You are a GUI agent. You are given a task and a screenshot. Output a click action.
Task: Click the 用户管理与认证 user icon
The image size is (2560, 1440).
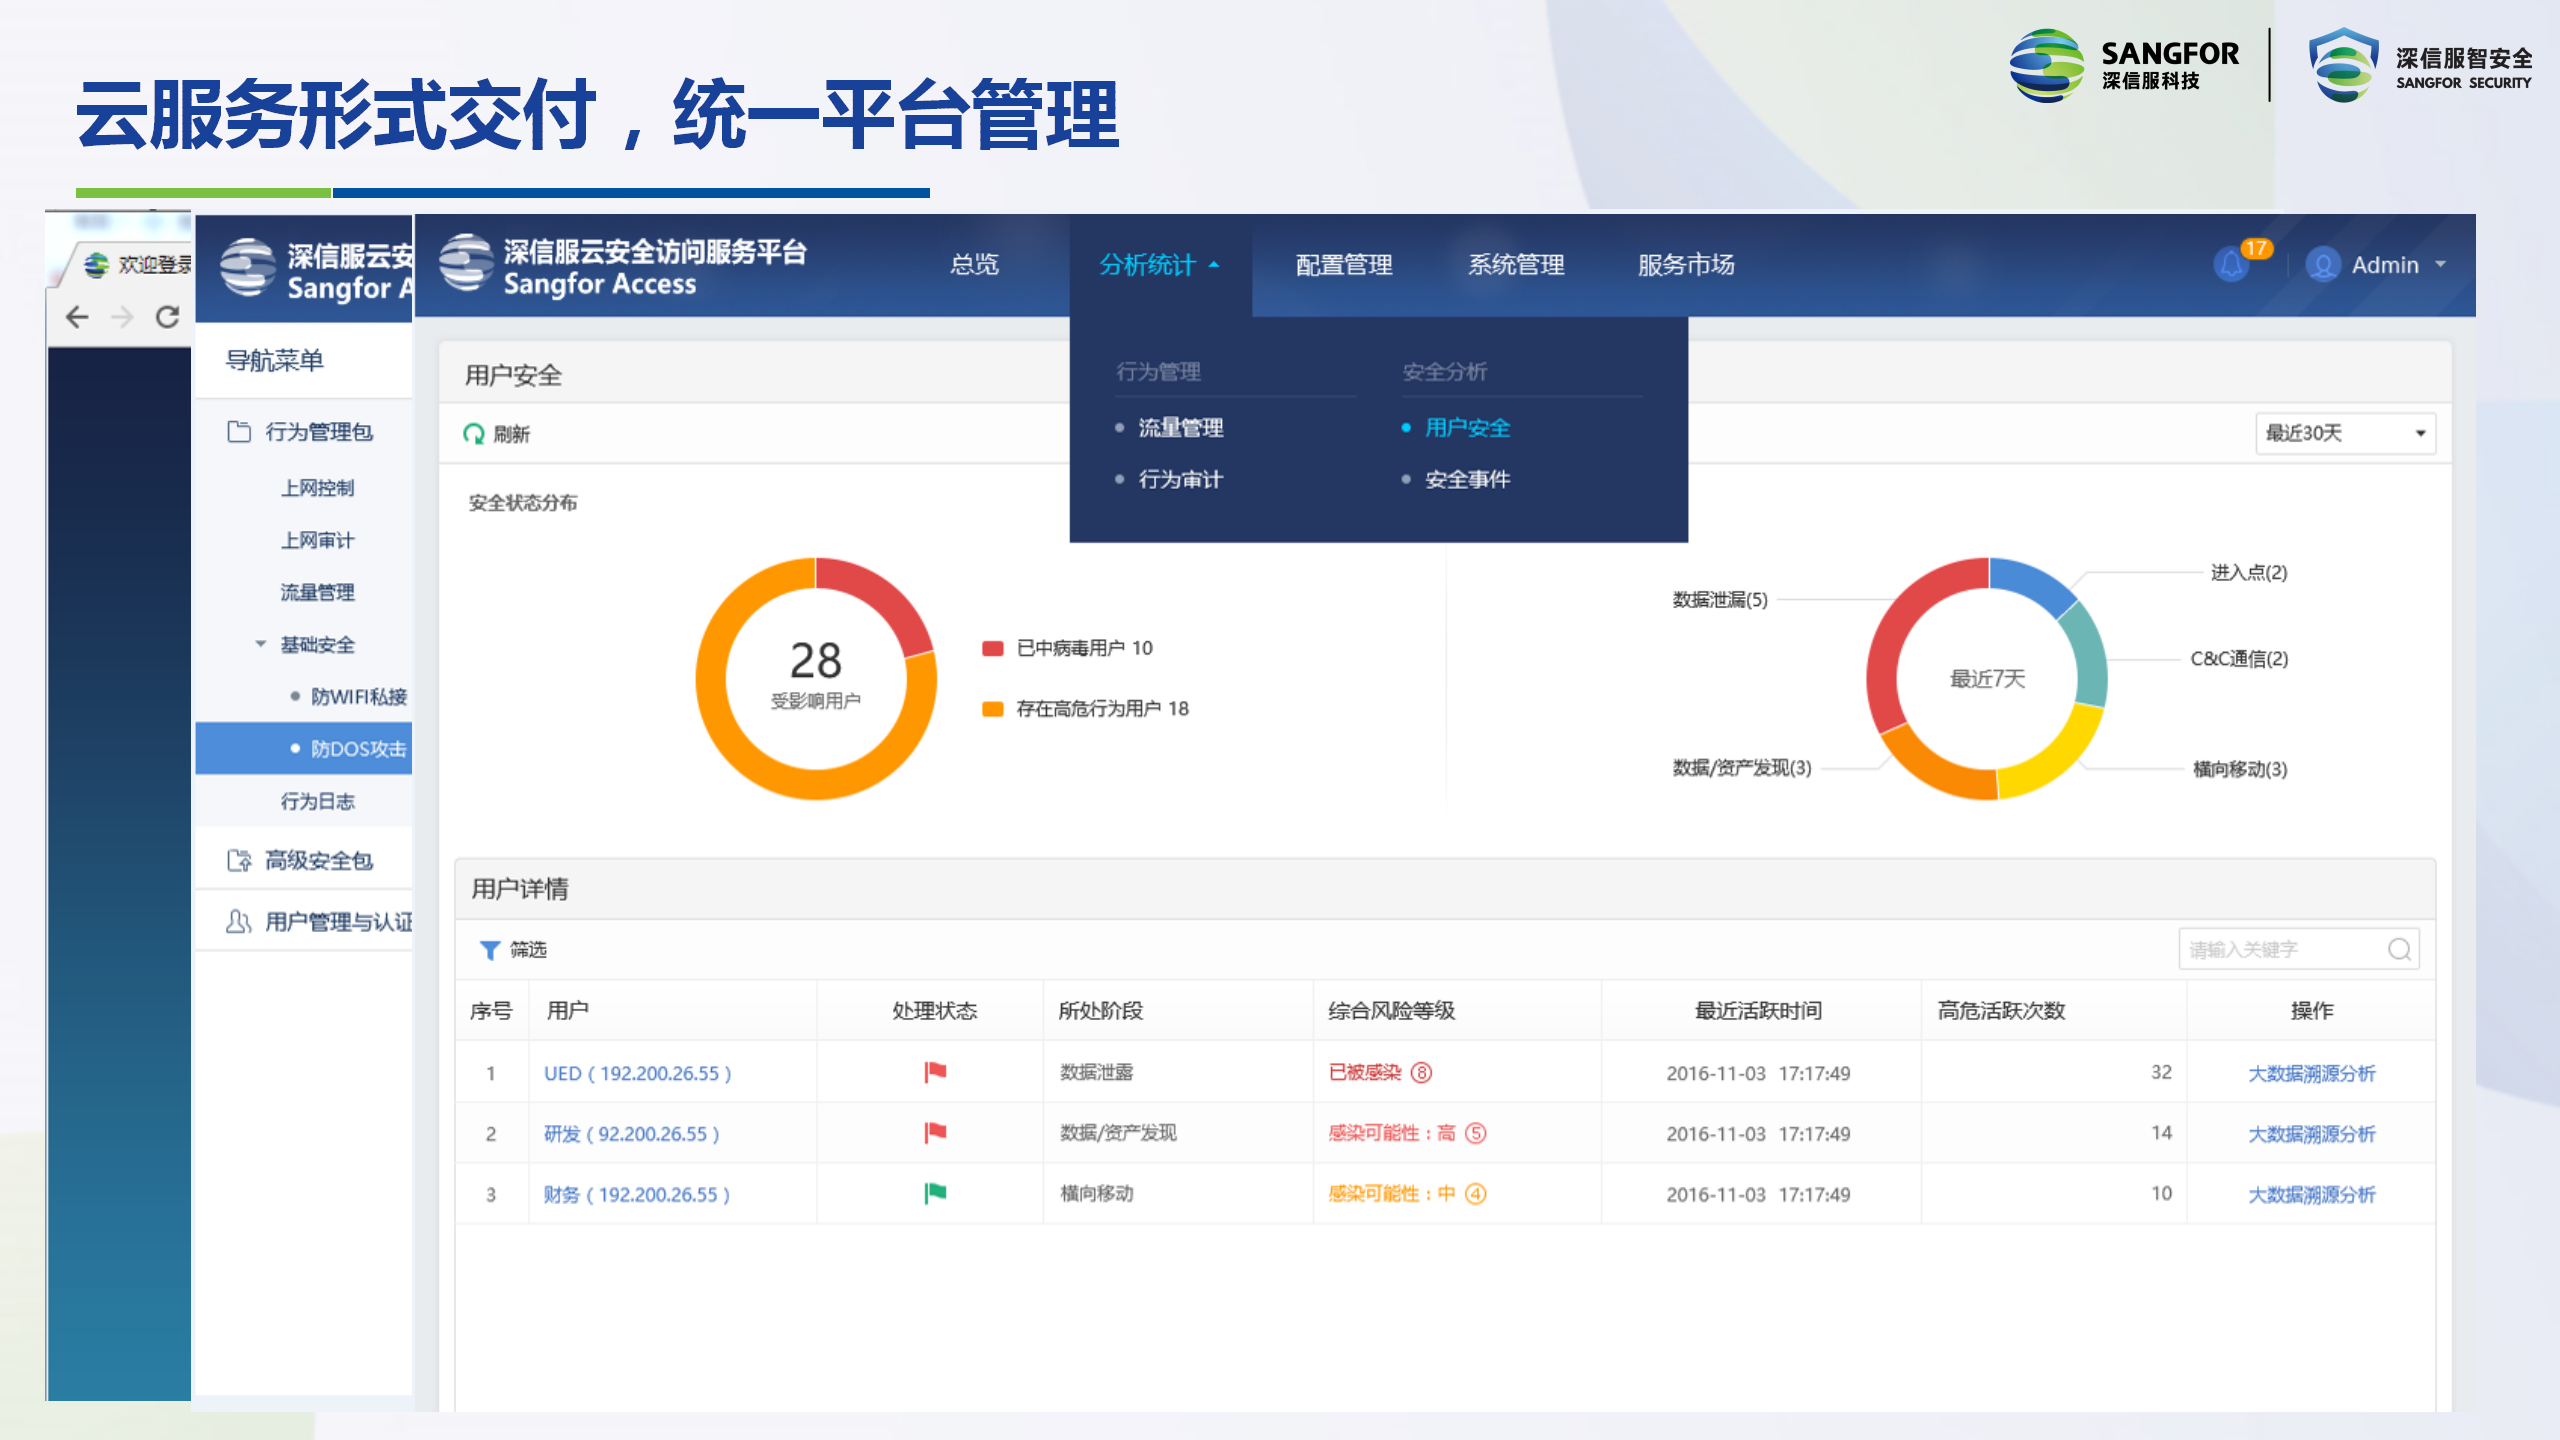(238, 921)
